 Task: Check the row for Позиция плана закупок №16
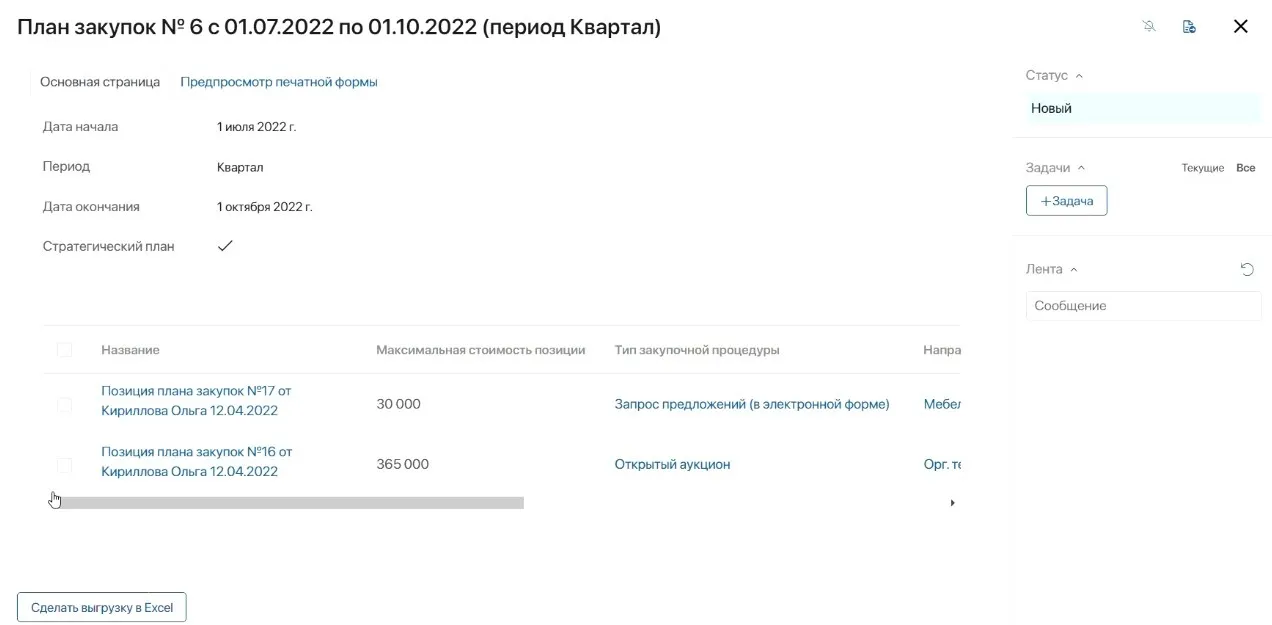click(x=64, y=464)
